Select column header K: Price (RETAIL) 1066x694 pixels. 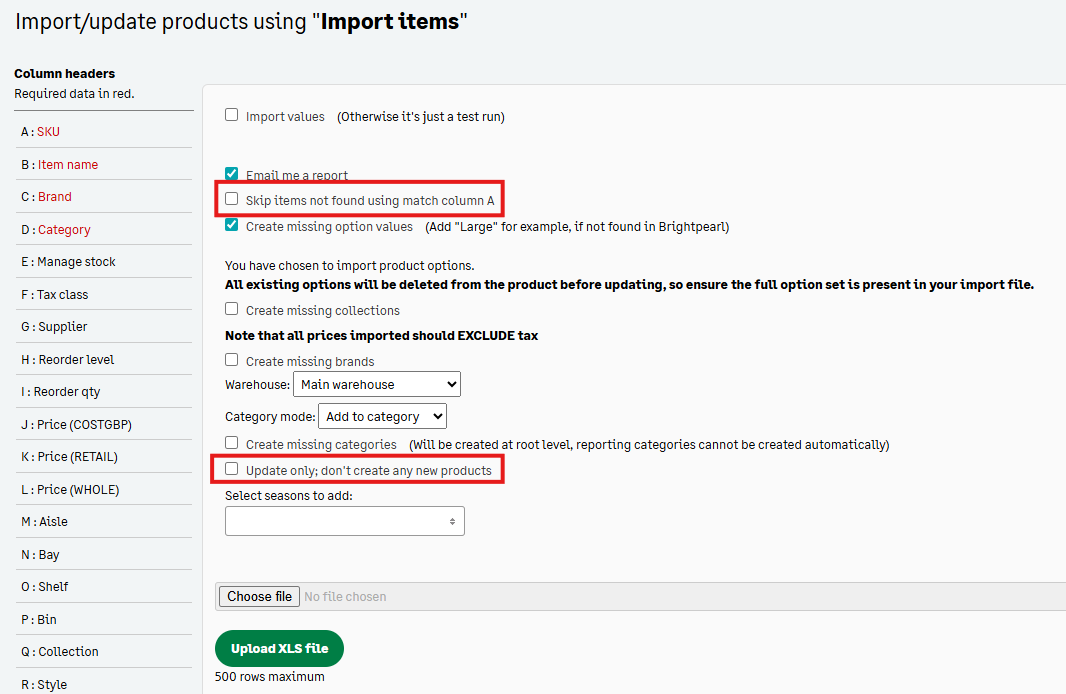[x=69, y=457]
